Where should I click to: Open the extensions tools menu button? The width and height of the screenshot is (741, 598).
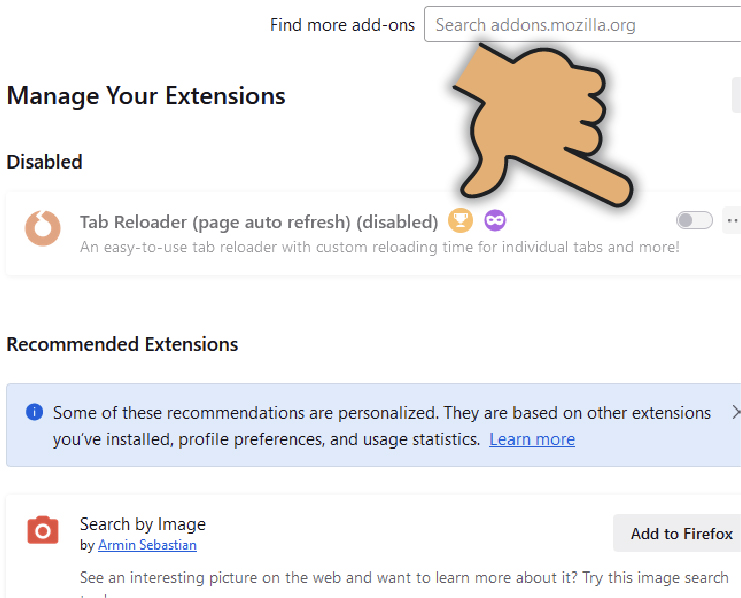click(x=737, y=96)
